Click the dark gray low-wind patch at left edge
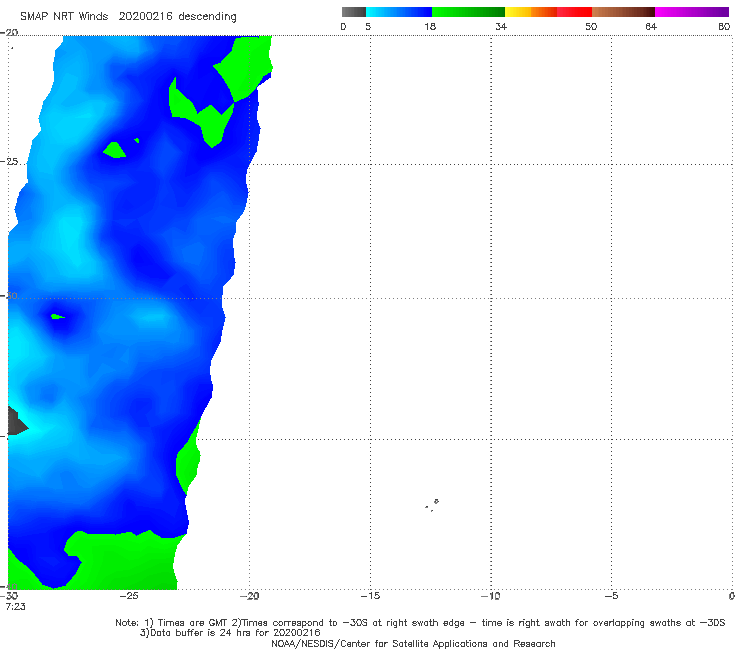The image size is (740, 650). (x=16, y=421)
